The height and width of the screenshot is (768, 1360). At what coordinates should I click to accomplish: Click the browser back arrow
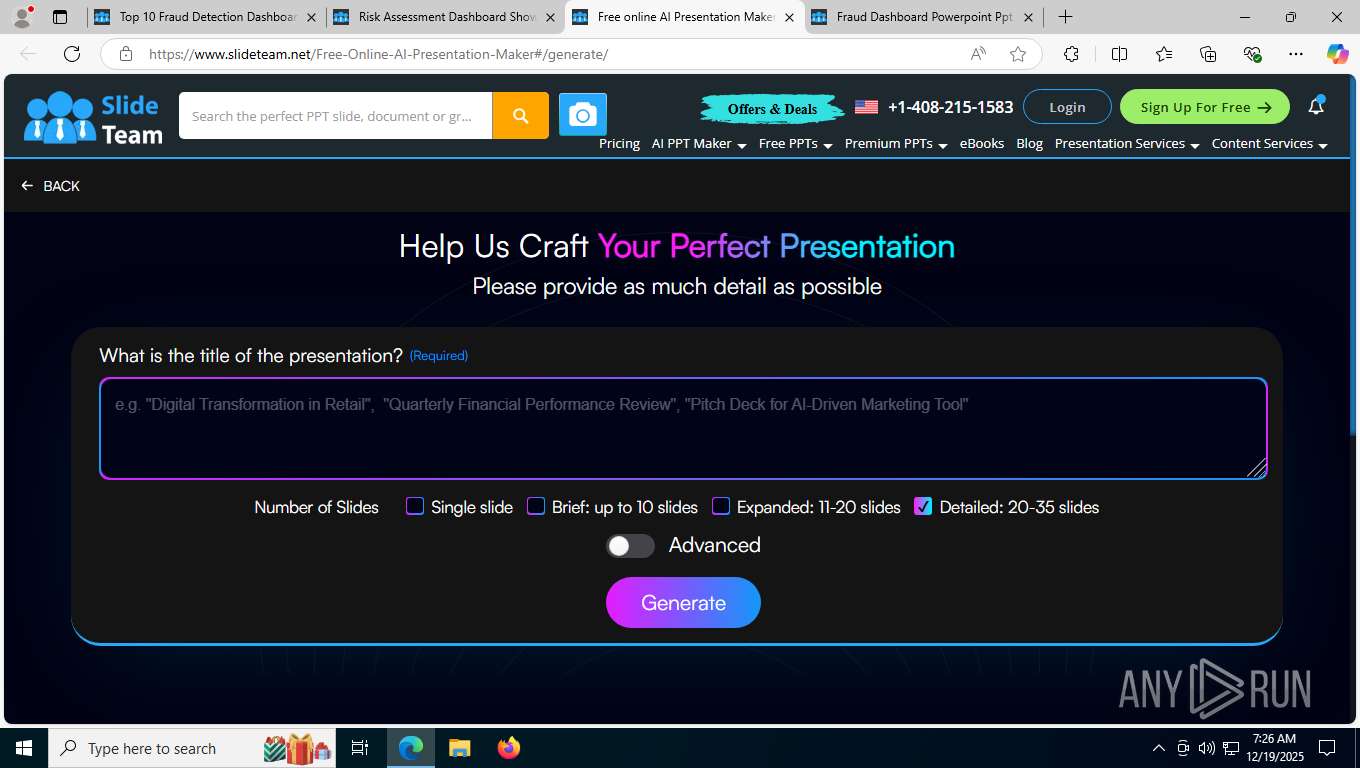point(28,54)
